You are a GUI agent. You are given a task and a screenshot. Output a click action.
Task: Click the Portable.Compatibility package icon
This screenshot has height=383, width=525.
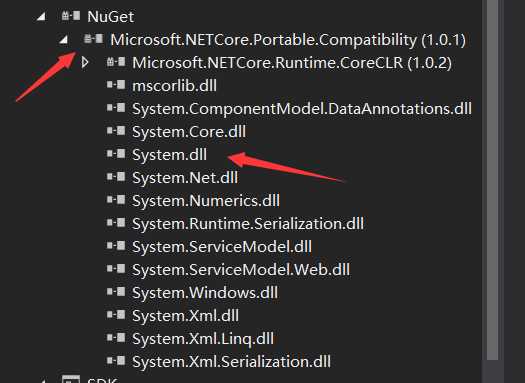pos(94,39)
